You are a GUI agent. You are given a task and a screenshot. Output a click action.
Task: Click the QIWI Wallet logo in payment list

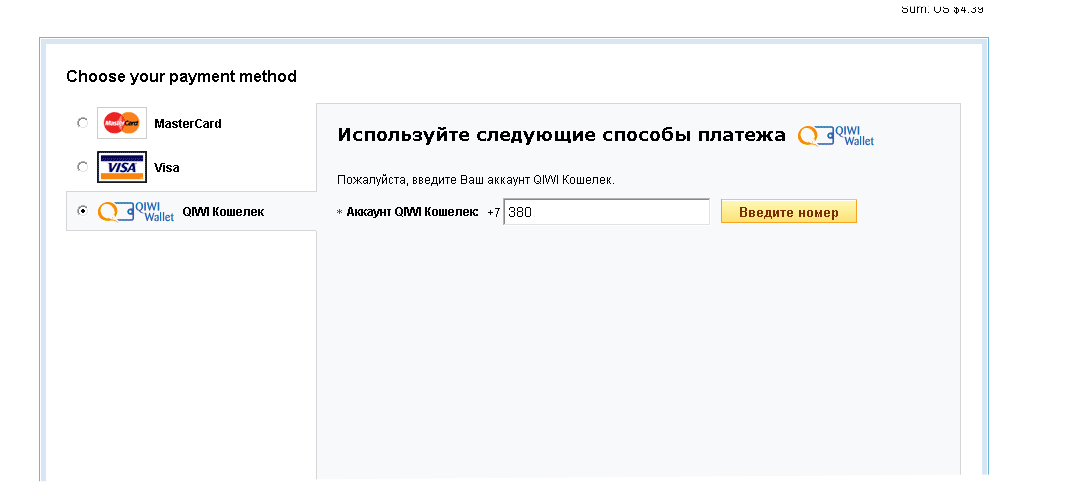pos(136,211)
